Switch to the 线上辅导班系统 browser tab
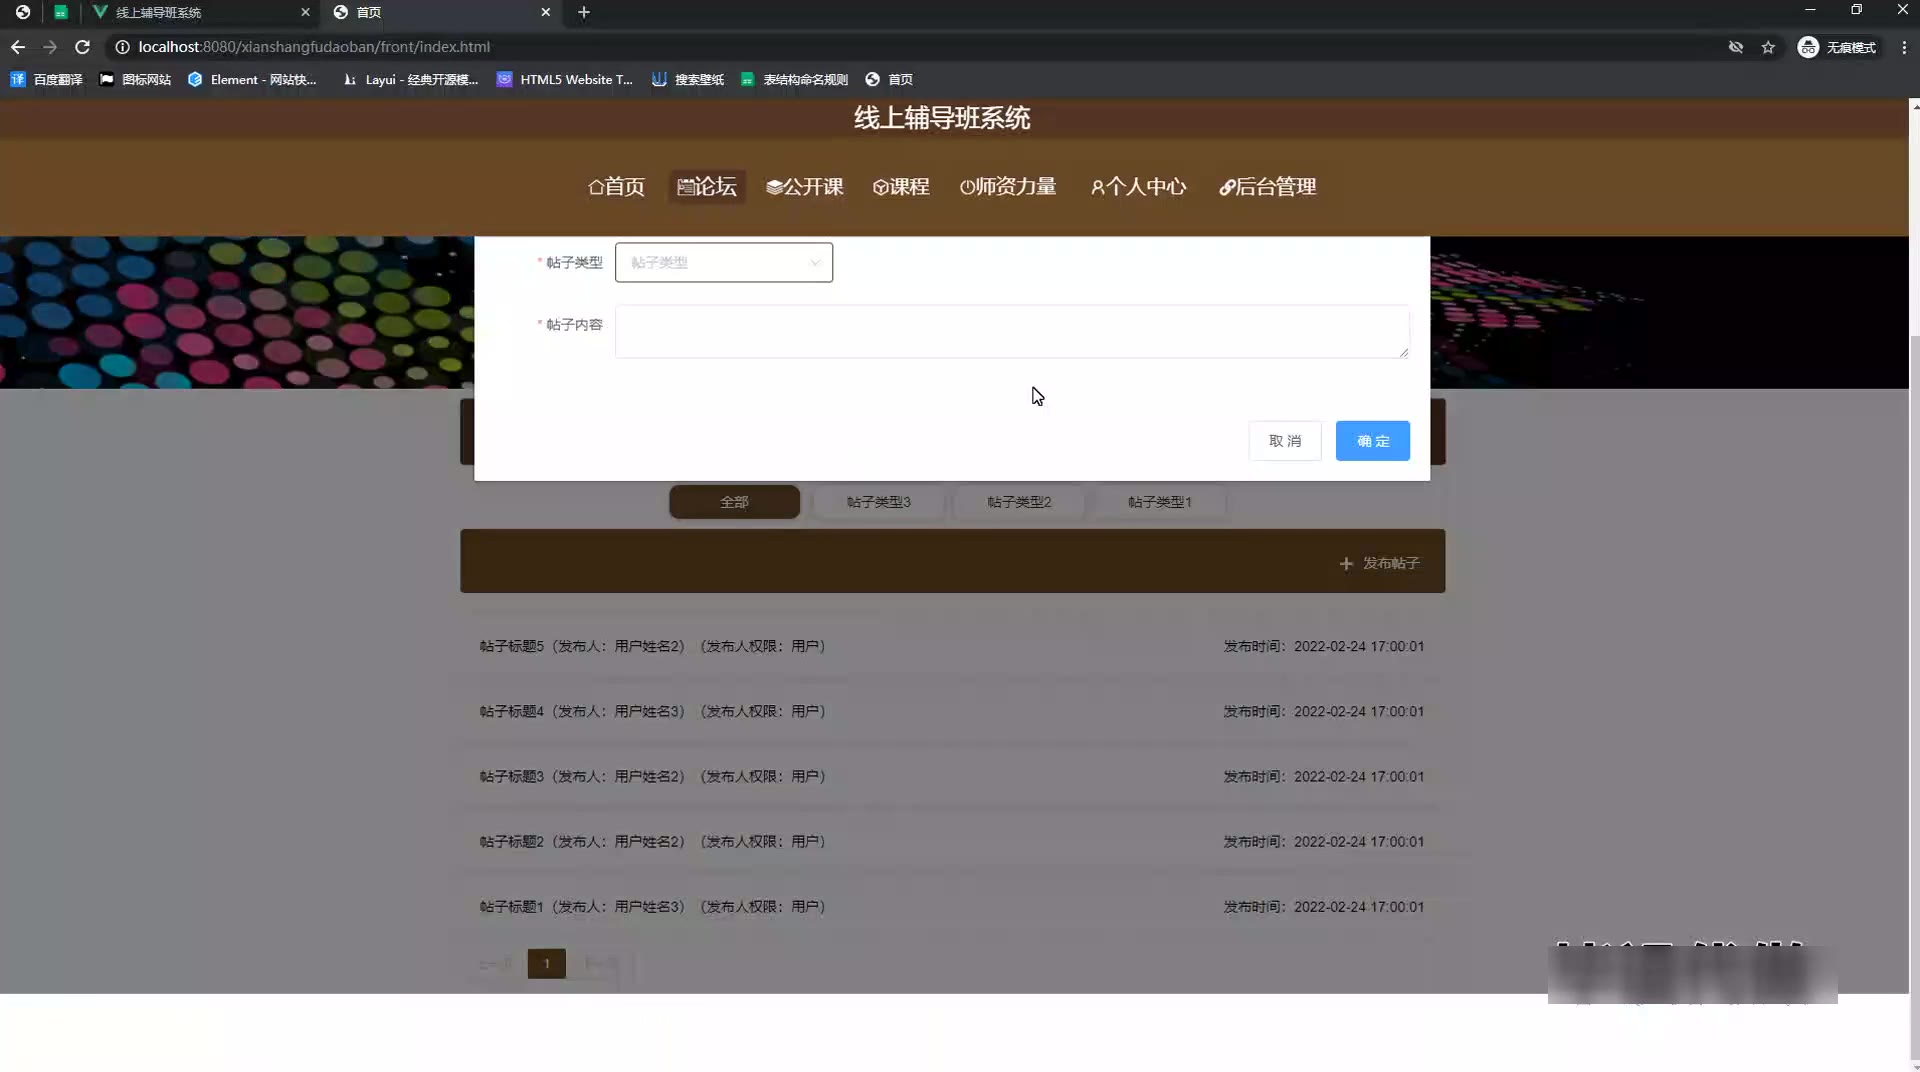The height and width of the screenshot is (1072, 1920). pos(200,12)
